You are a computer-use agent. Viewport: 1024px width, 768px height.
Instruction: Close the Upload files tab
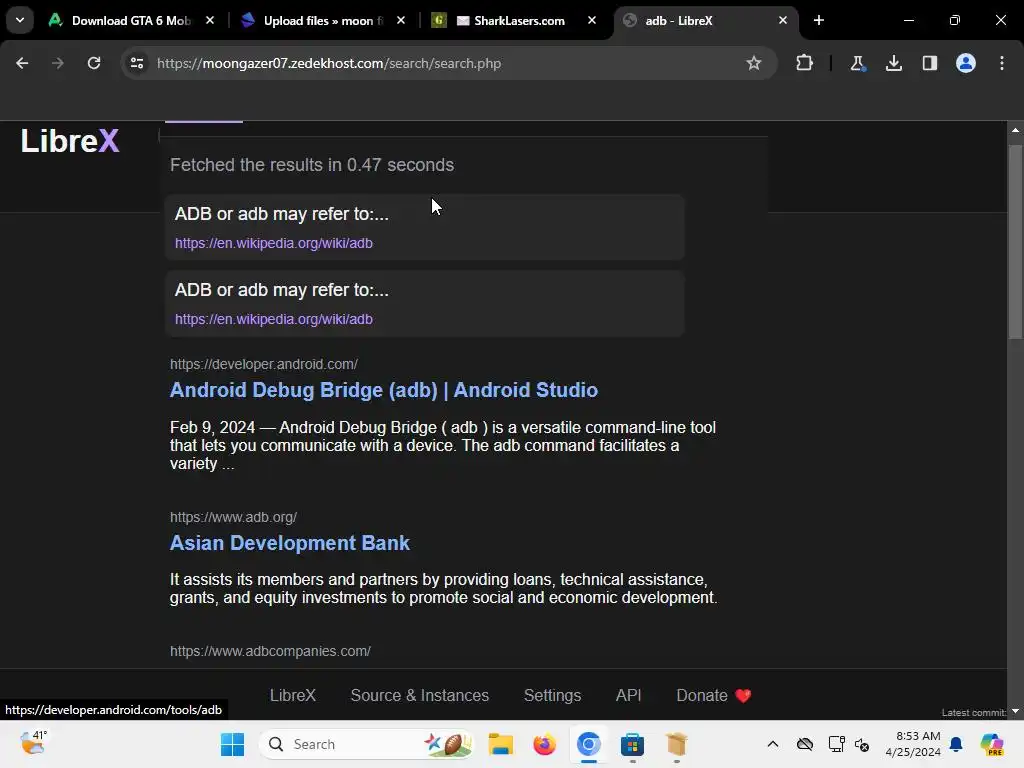401,20
